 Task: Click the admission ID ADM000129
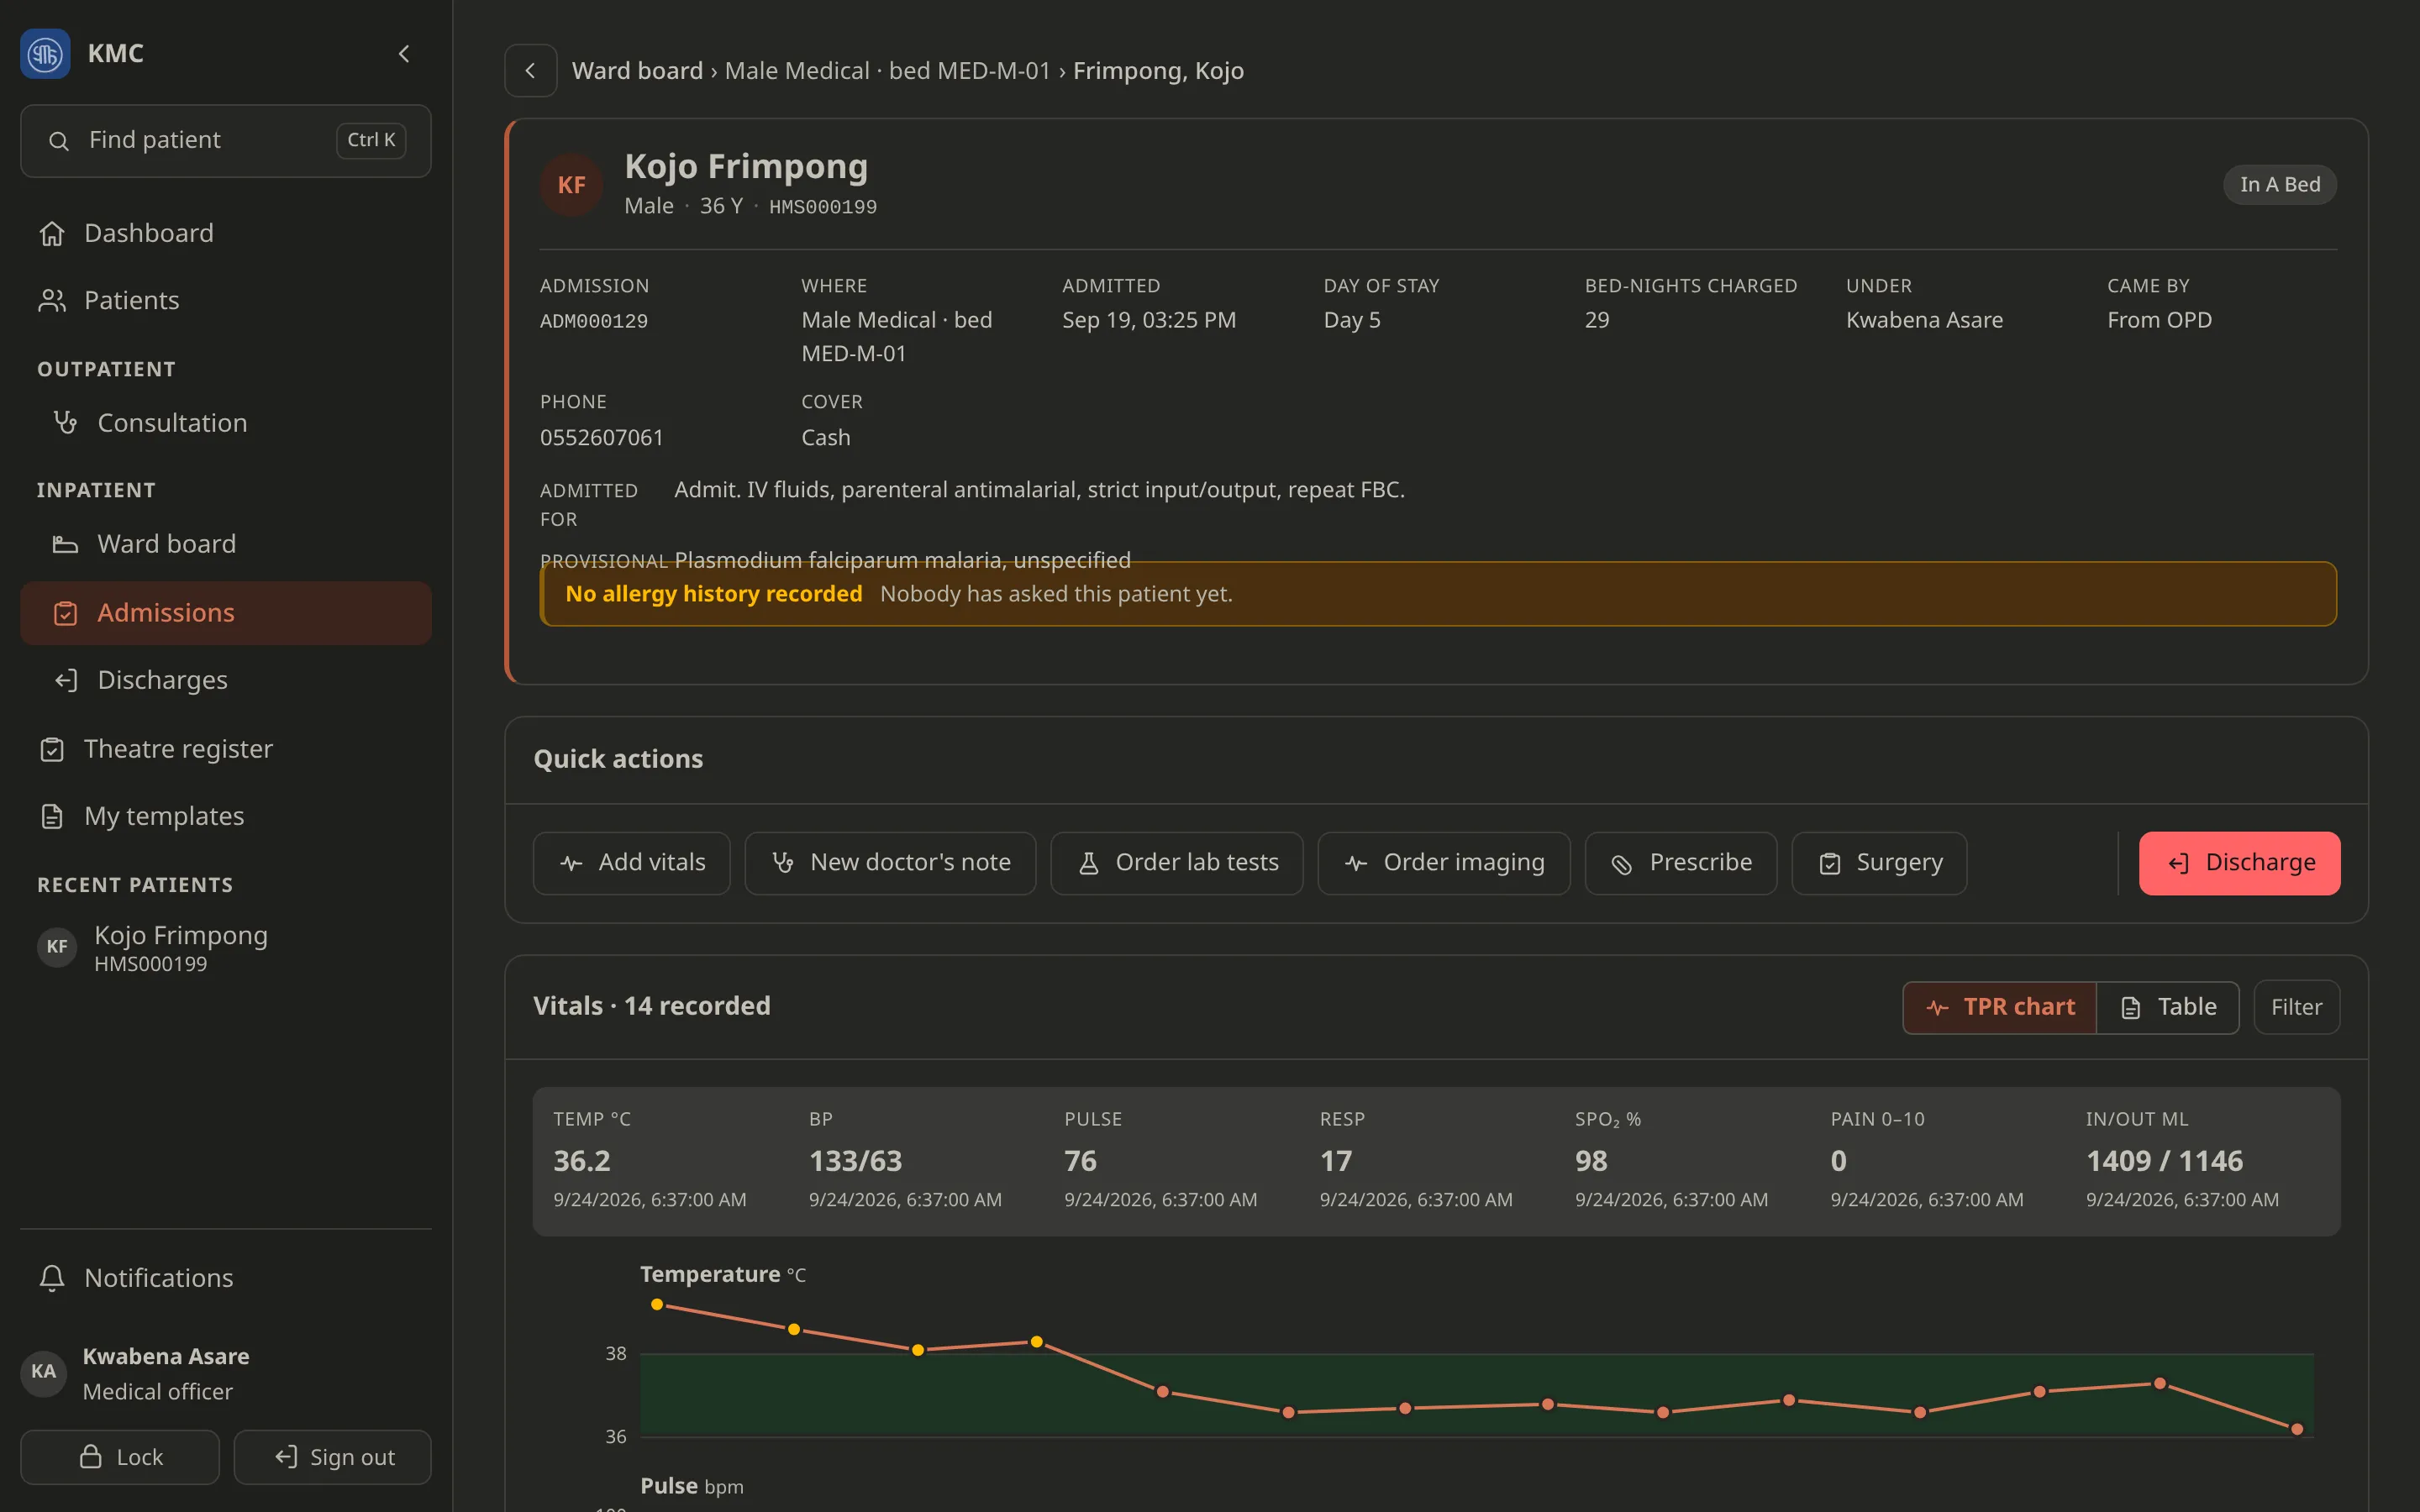point(594,321)
